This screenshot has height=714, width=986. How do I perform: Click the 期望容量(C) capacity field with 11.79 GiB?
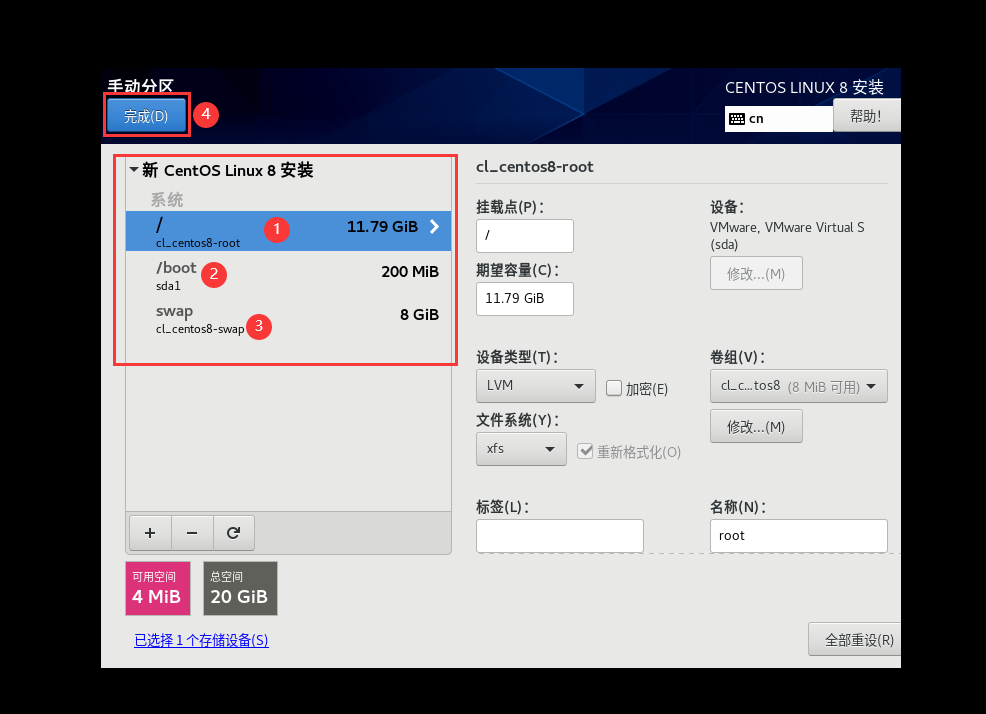tap(525, 299)
